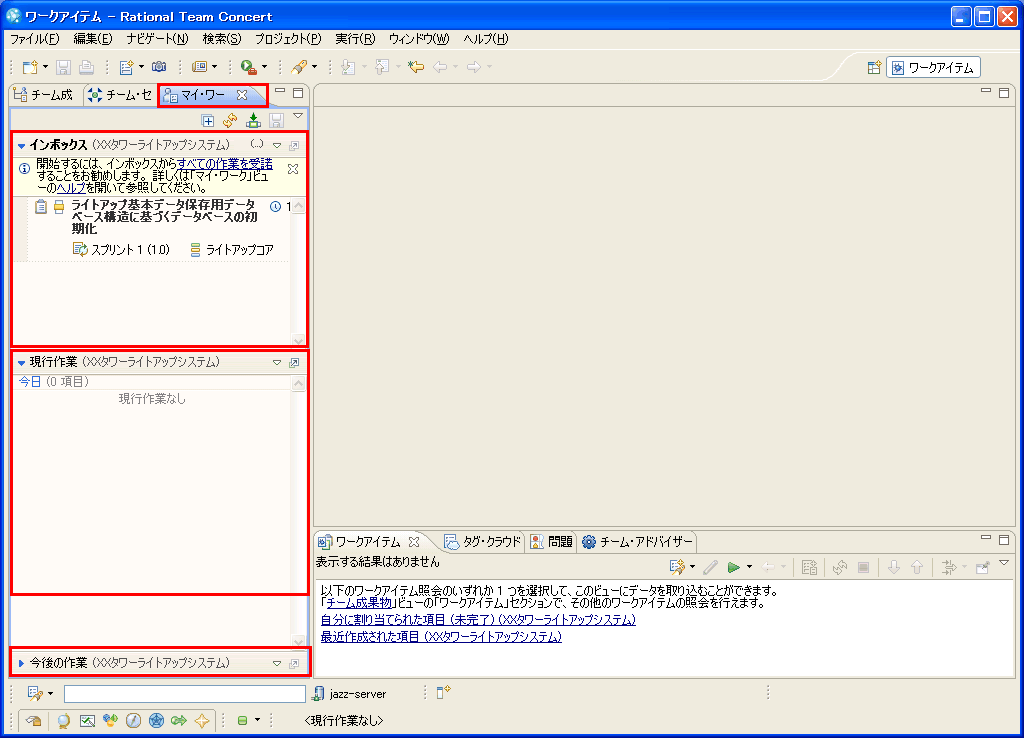1024x738 pixels.
Task: Open dropdown beside the quick search filter icon
Action: [50, 694]
